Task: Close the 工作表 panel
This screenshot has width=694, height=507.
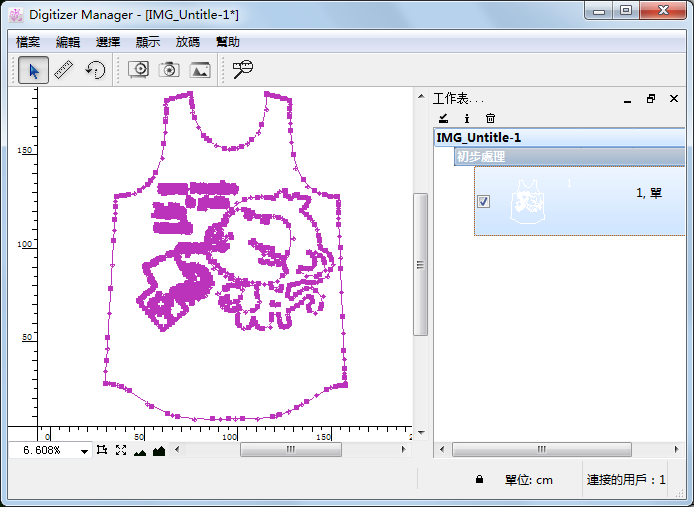Action: click(x=674, y=99)
